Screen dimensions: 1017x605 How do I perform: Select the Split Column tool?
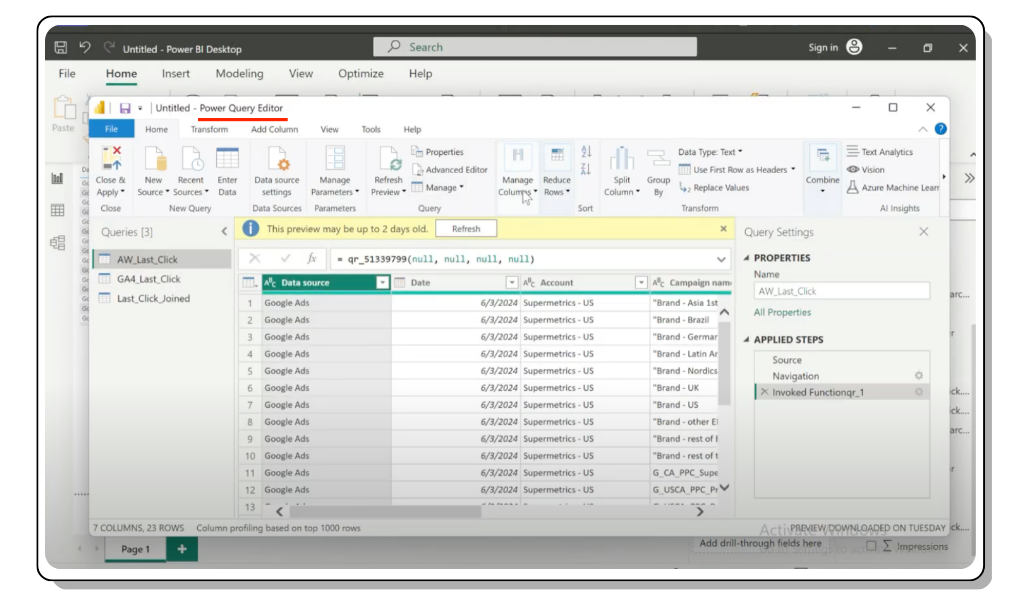click(622, 160)
